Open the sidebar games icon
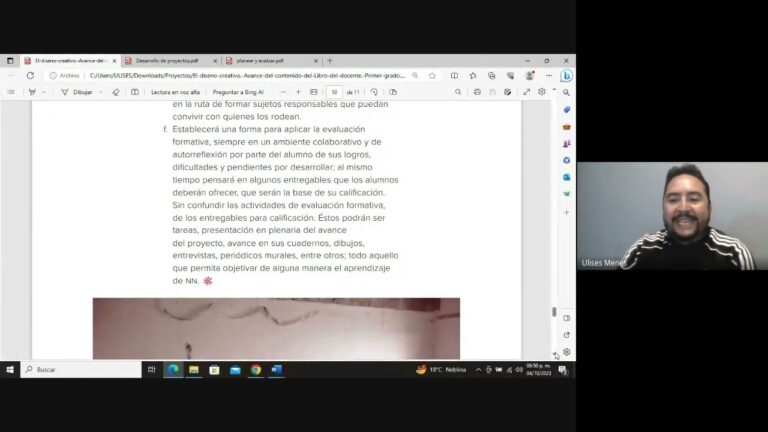The width and height of the screenshot is (768, 432). (x=567, y=144)
